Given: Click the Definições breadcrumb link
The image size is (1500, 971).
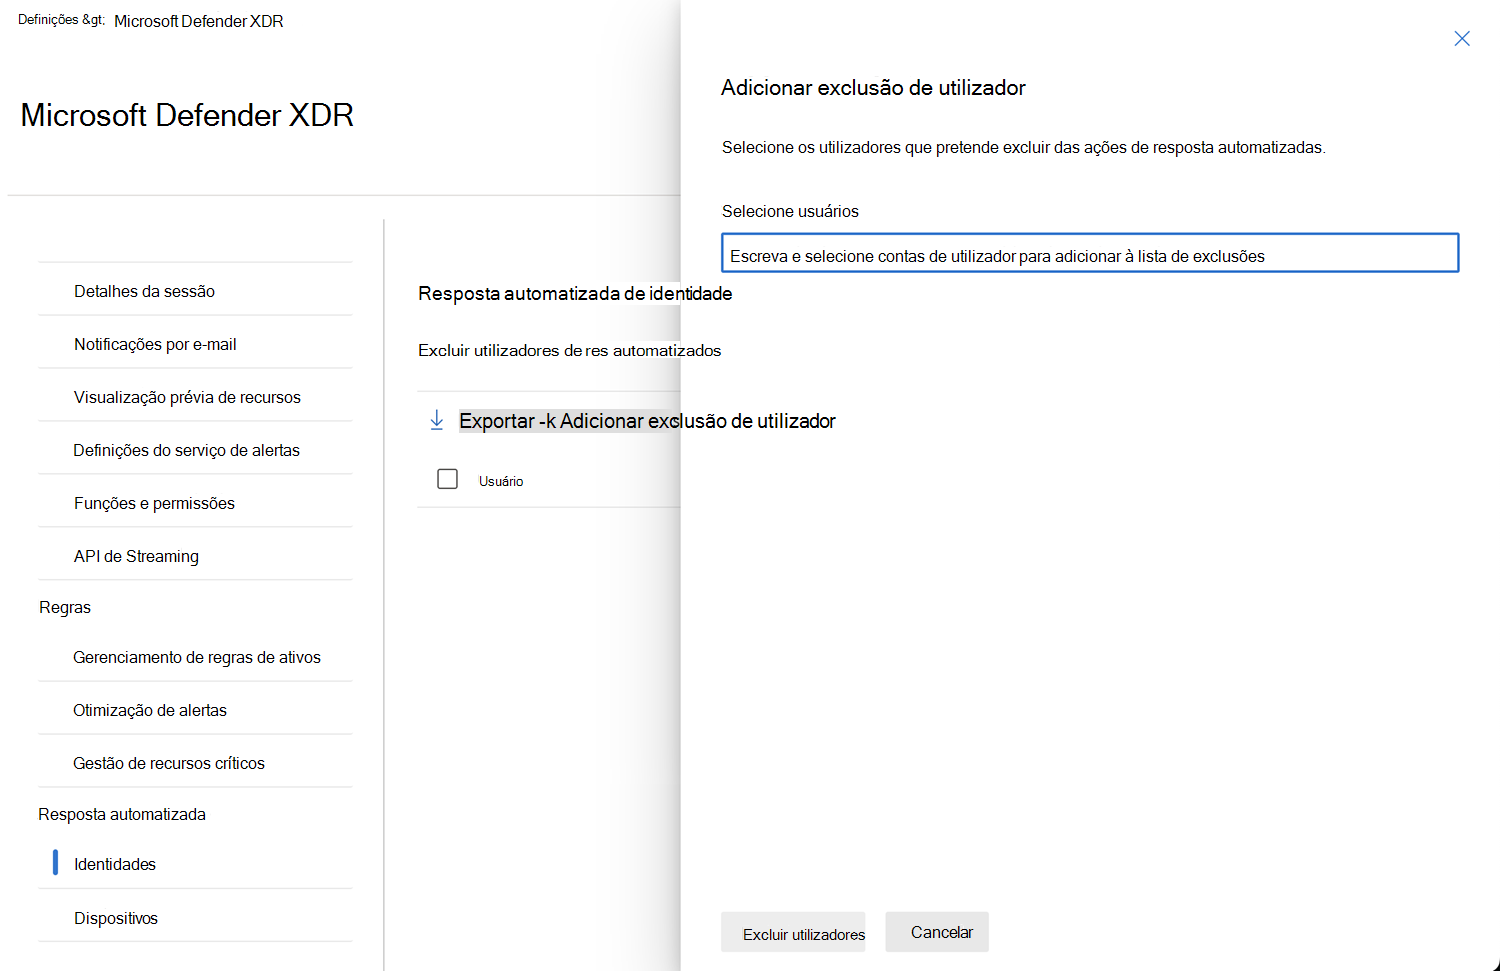Looking at the screenshot, I should pos(61,20).
